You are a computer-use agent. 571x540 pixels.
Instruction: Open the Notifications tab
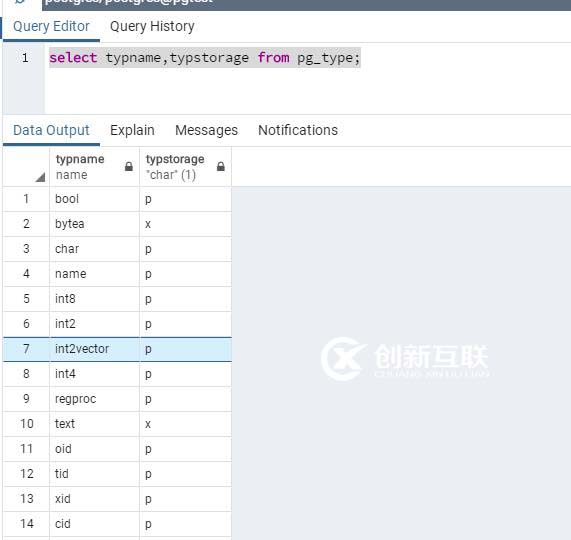coord(298,130)
